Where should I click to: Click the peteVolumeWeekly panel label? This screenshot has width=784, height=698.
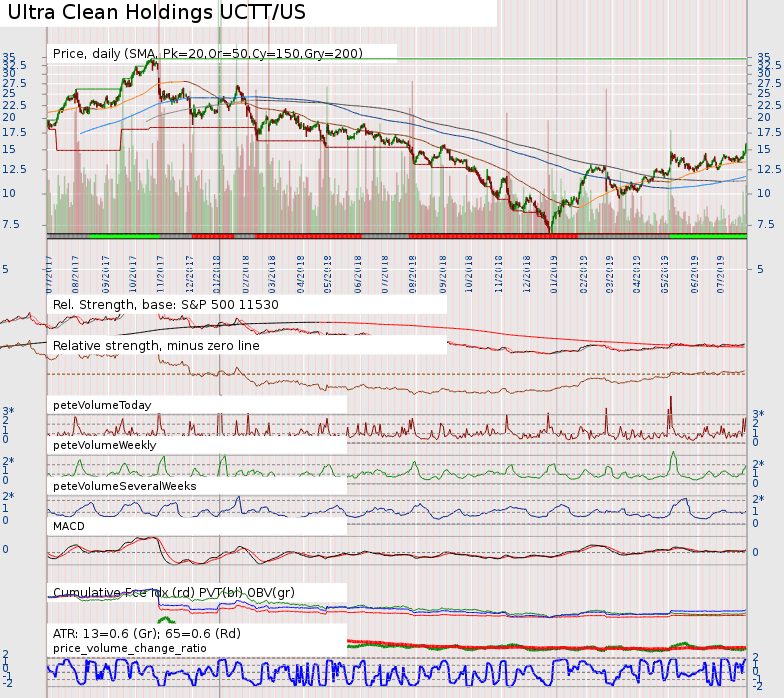104,445
